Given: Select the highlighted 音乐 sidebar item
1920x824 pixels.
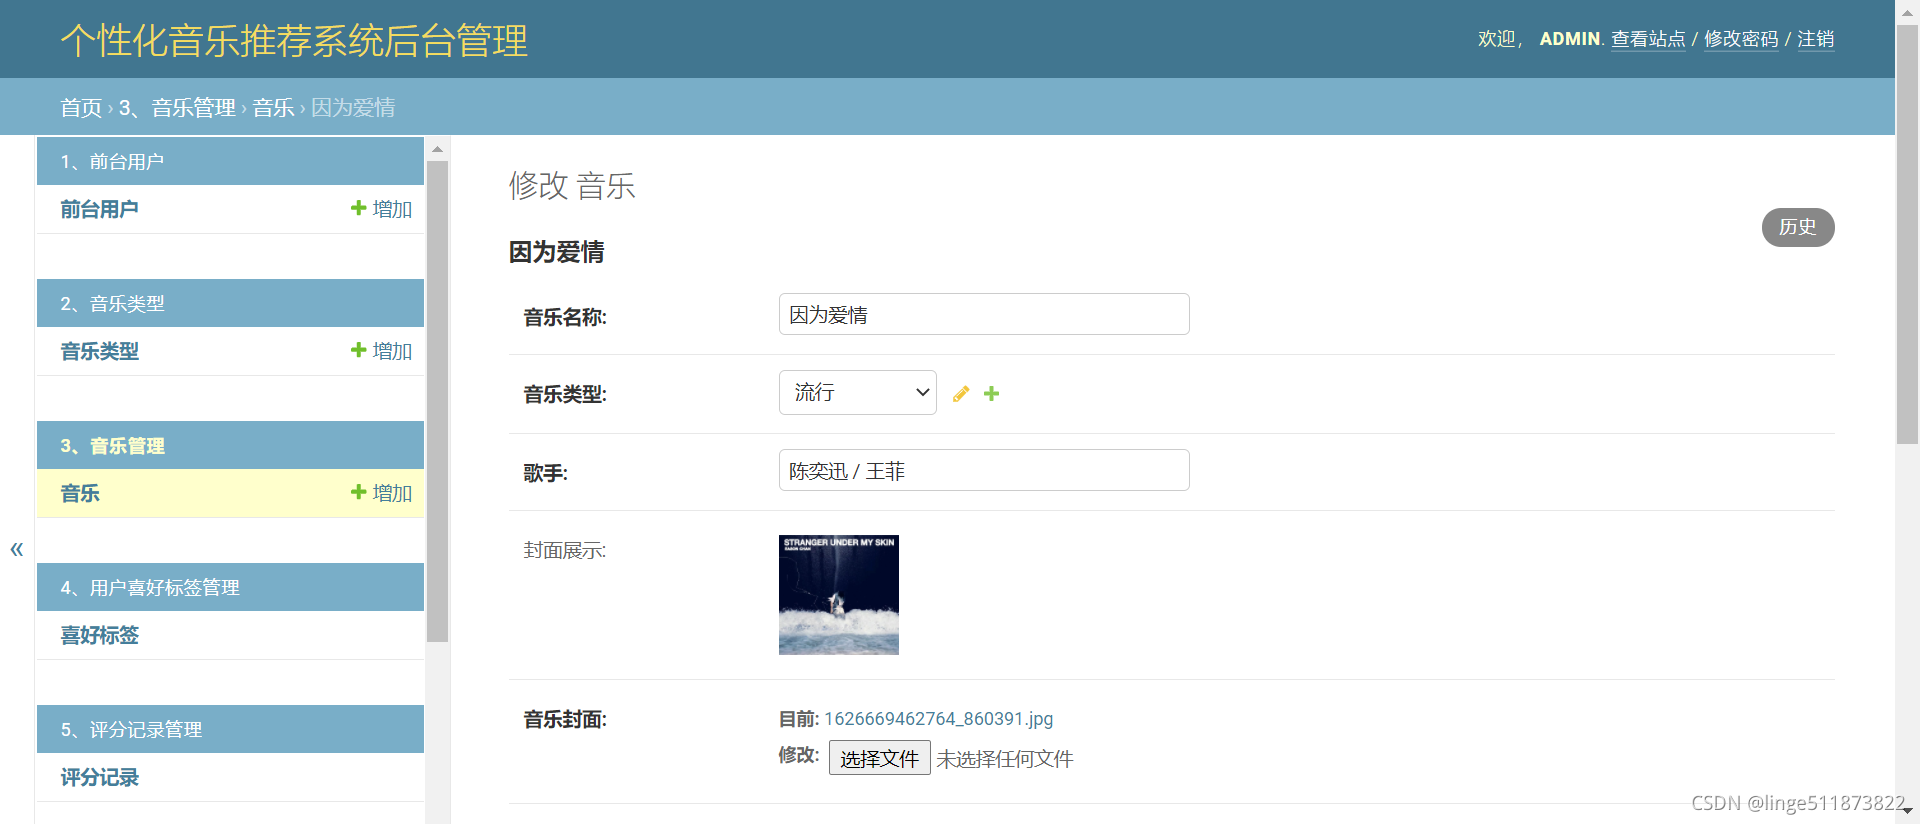Looking at the screenshot, I should click(x=80, y=493).
